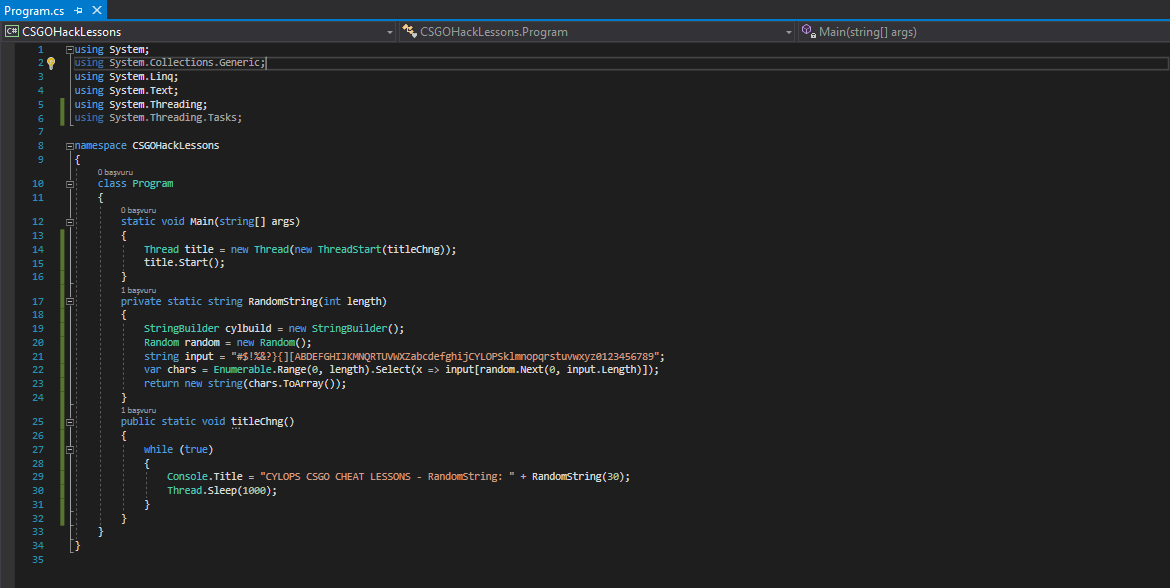Open the CSGOHackLessons project dropdown
This screenshot has height=588, width=1170.
(390, 32)
